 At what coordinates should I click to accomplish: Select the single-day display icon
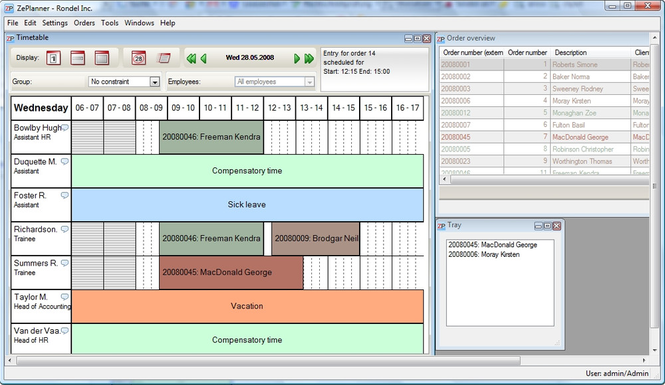[53, 58]
